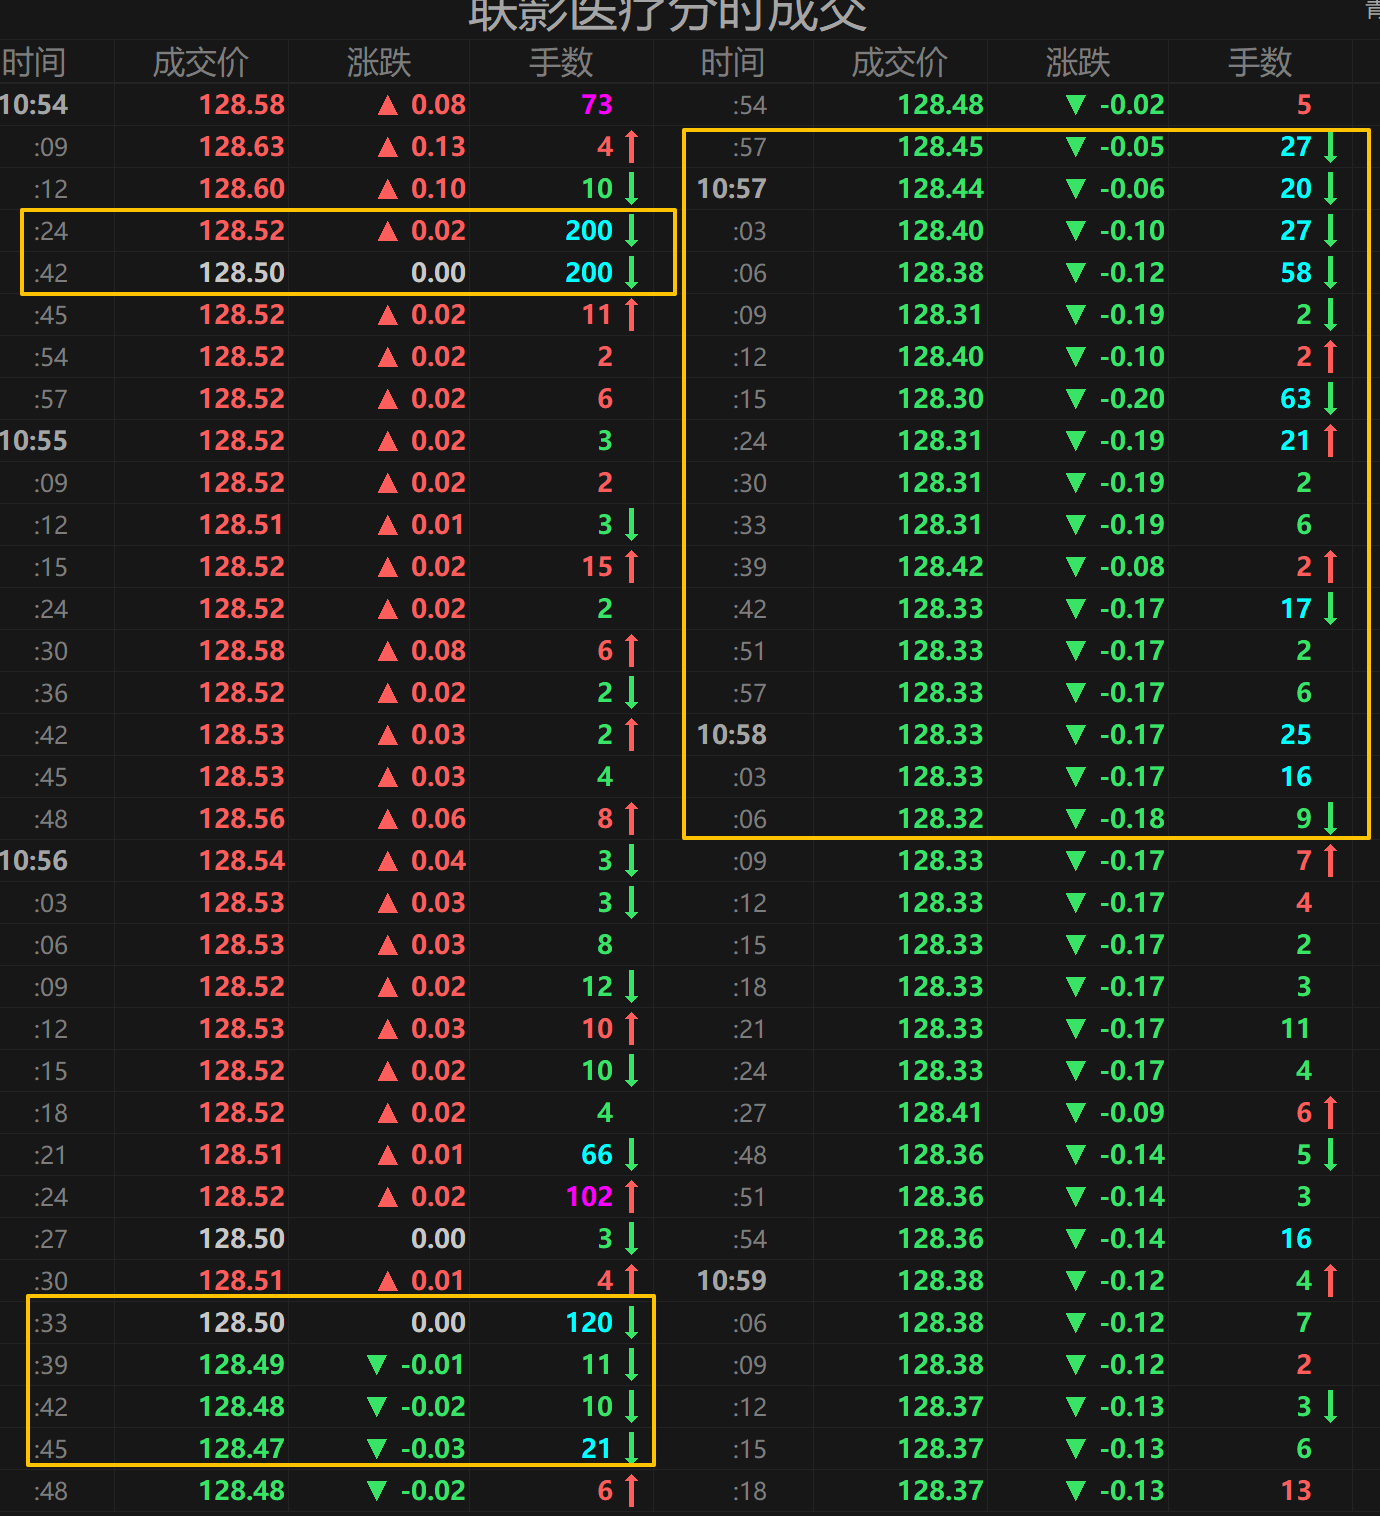Click the green down arrow next to volume 63
Image resolution: width=1380 pixels, height=1516 pixels.
point(1330,398)
